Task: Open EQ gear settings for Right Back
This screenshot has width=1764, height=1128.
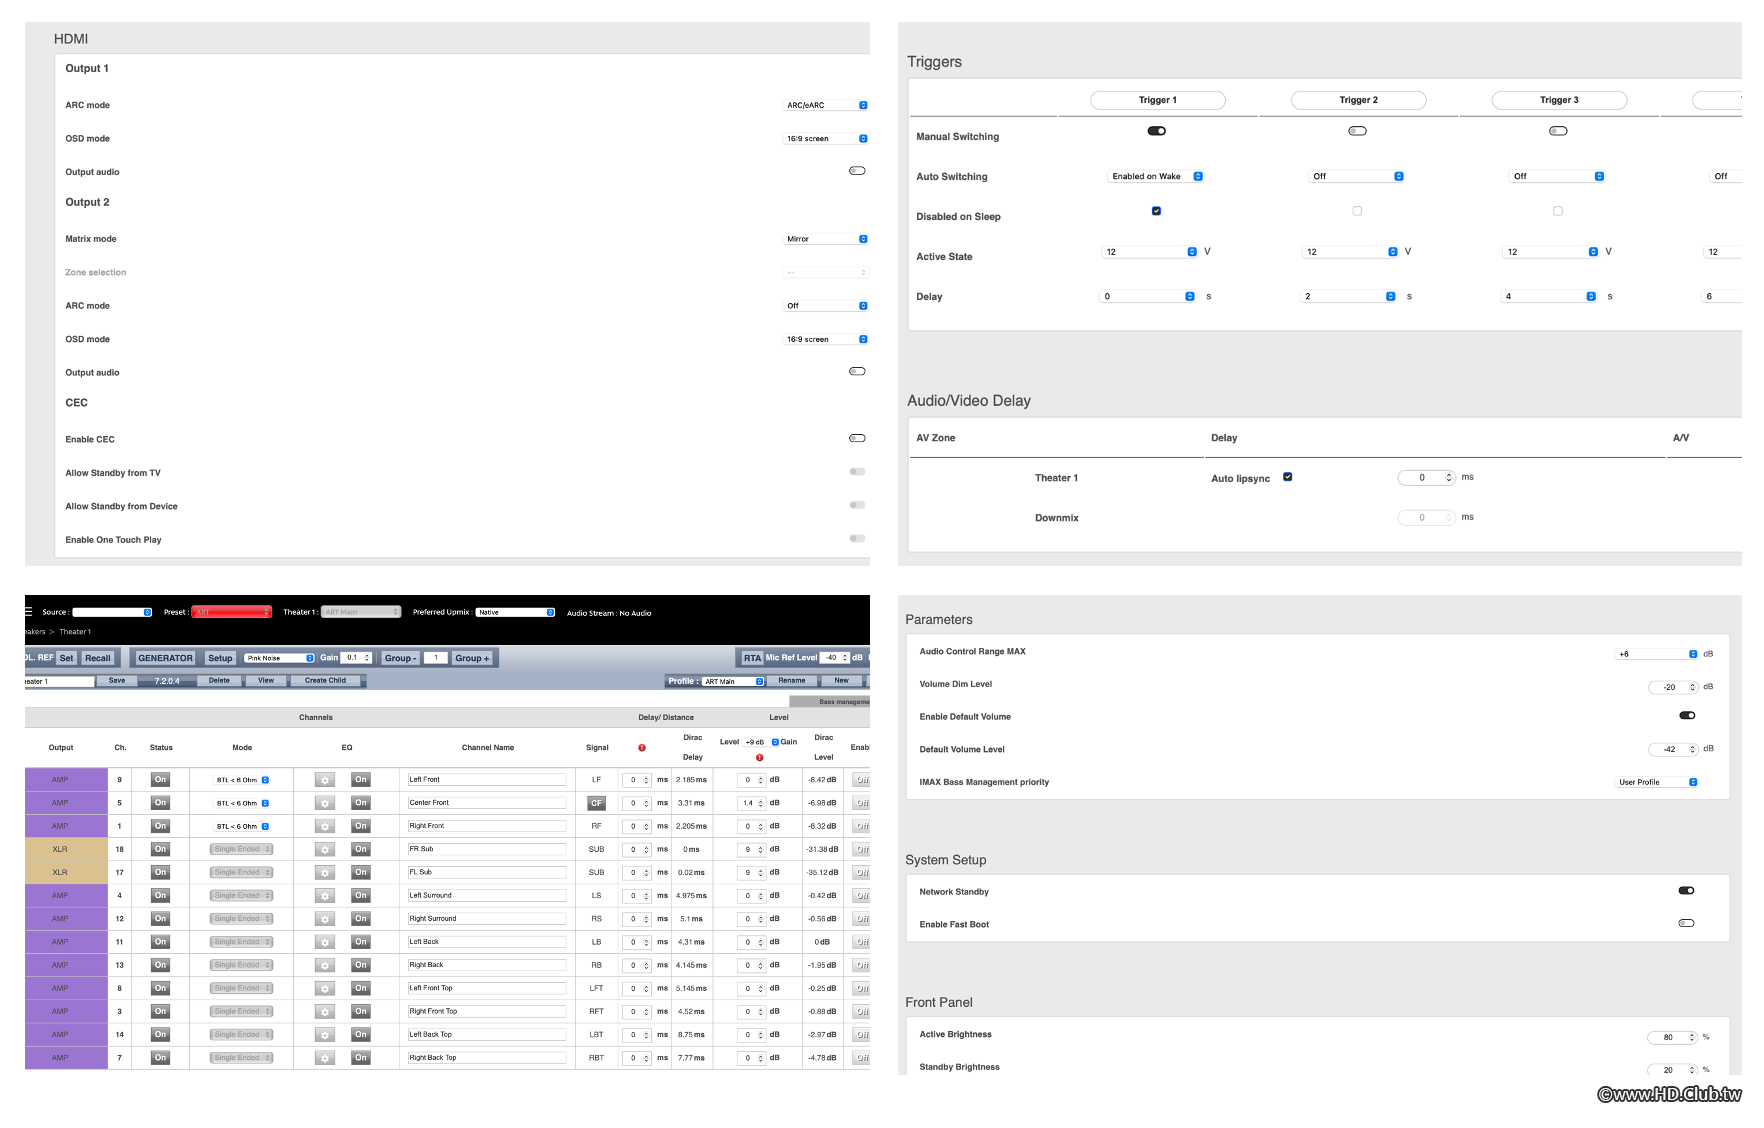Action: pos(324,965)
